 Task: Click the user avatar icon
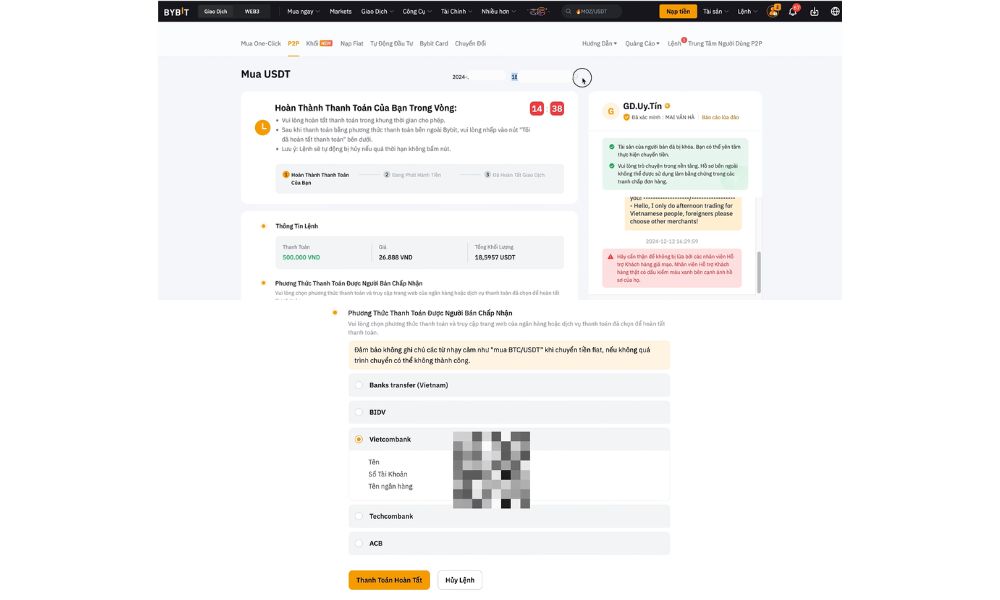click(773, 11)
